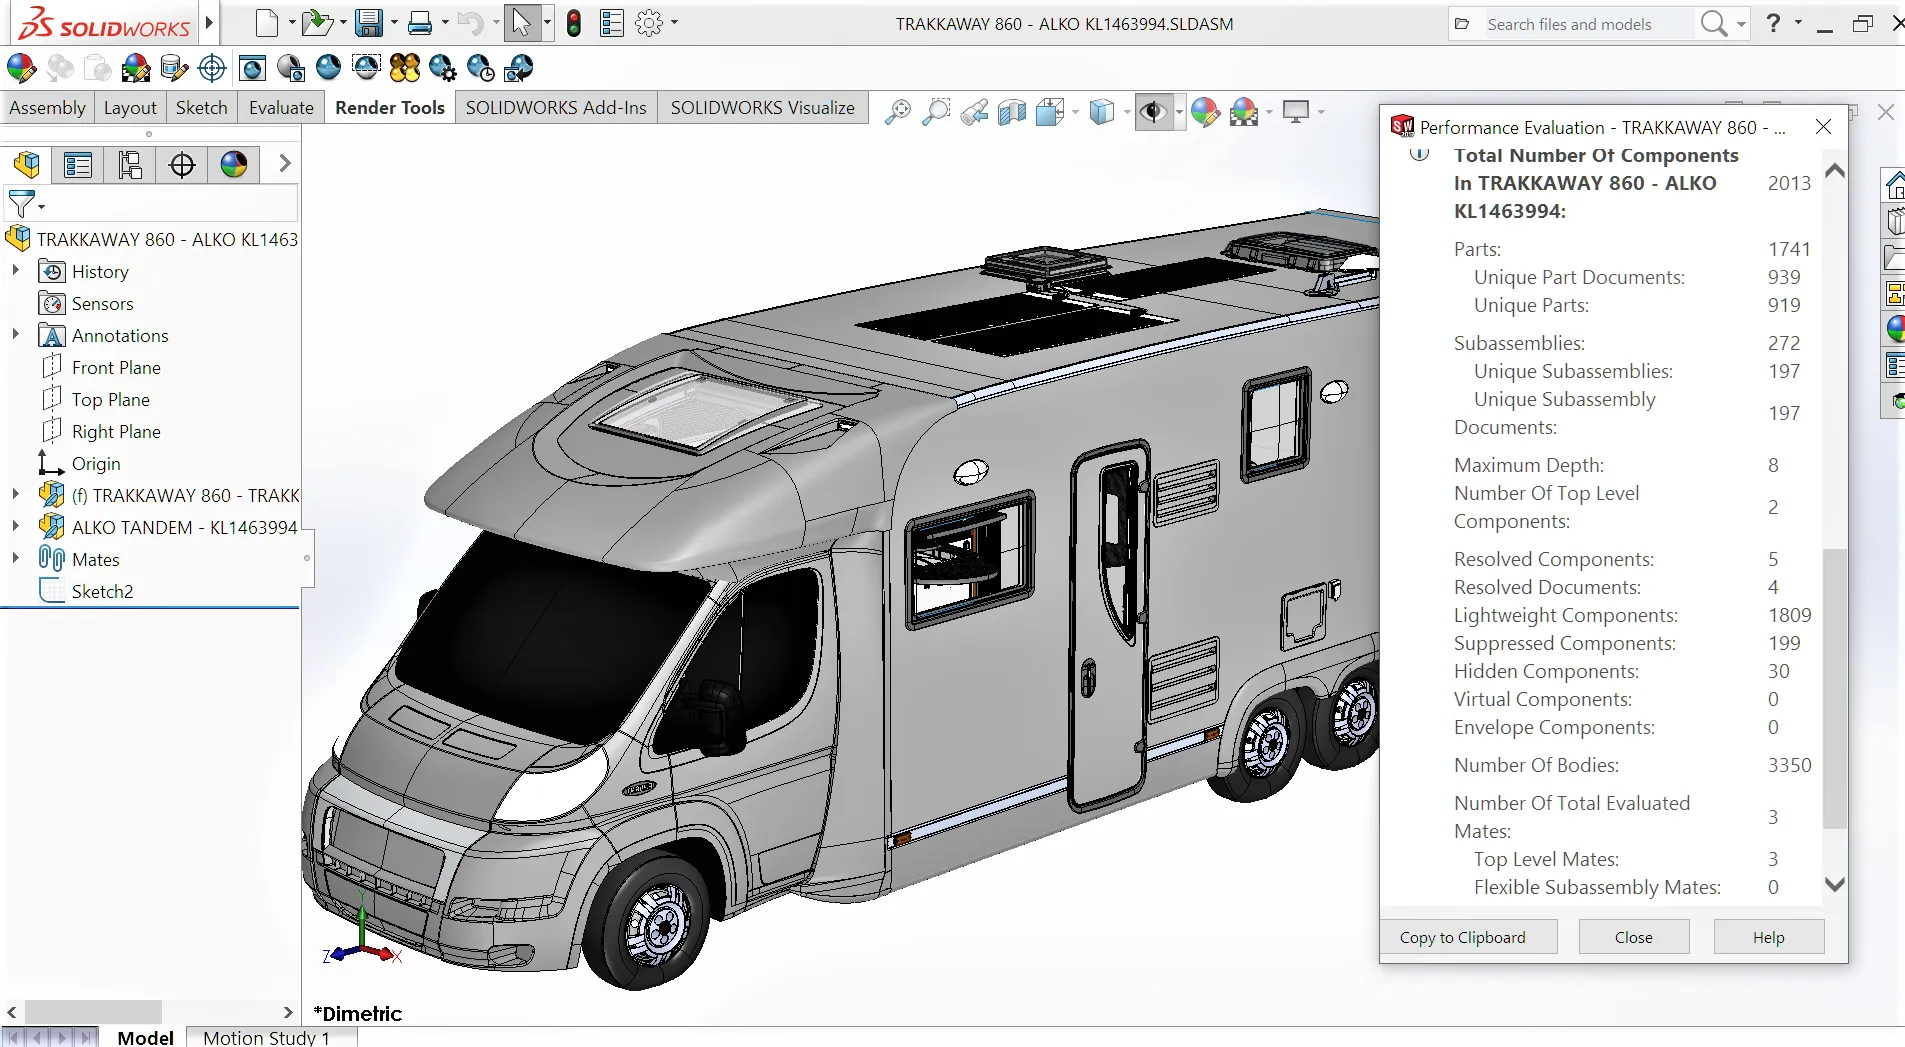Open the Section View tool

pyautogui.click(x=1011, y=111)
